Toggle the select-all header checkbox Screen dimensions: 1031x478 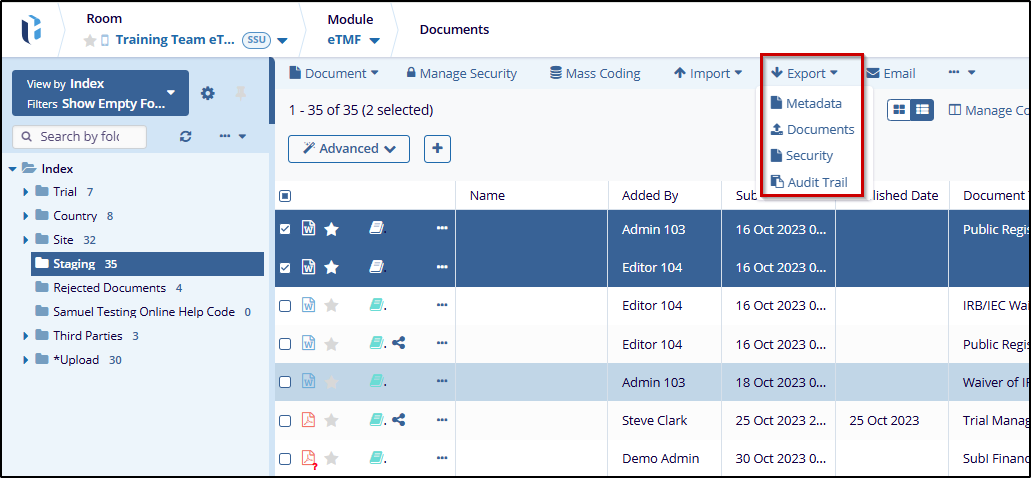285,196
